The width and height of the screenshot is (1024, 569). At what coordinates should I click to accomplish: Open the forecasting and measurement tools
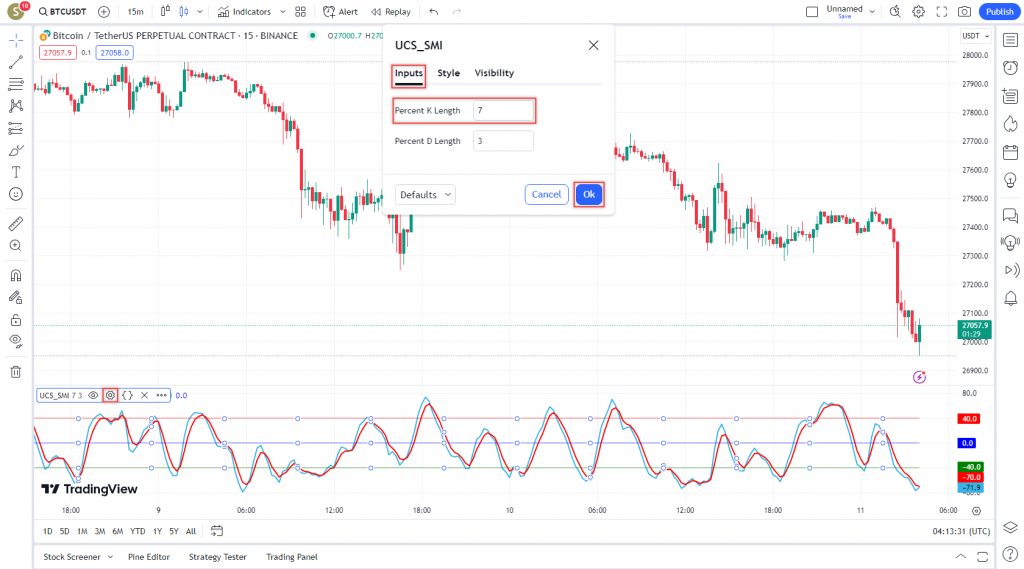(x=16, y=128)
